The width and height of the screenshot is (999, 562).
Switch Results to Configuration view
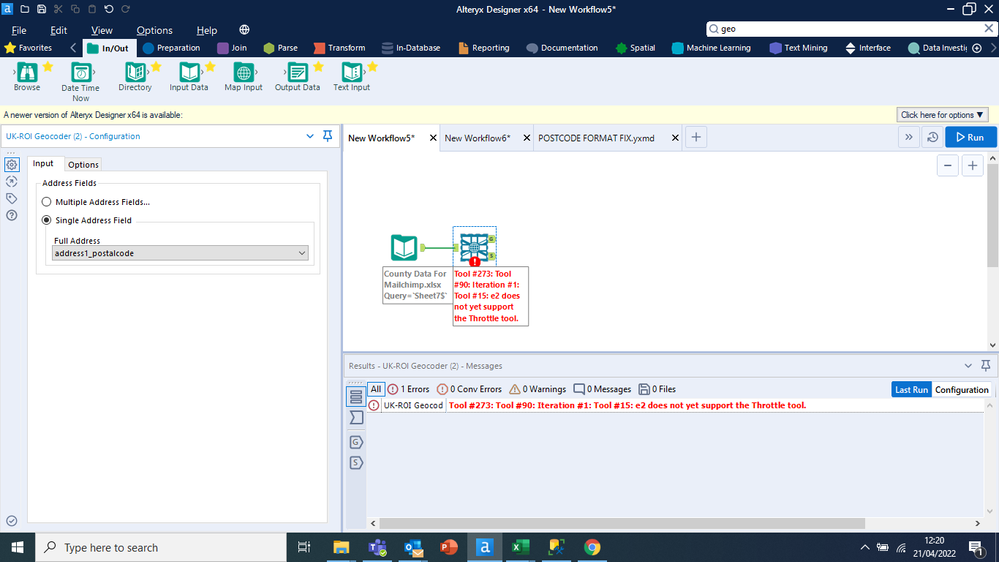(961, 389)
